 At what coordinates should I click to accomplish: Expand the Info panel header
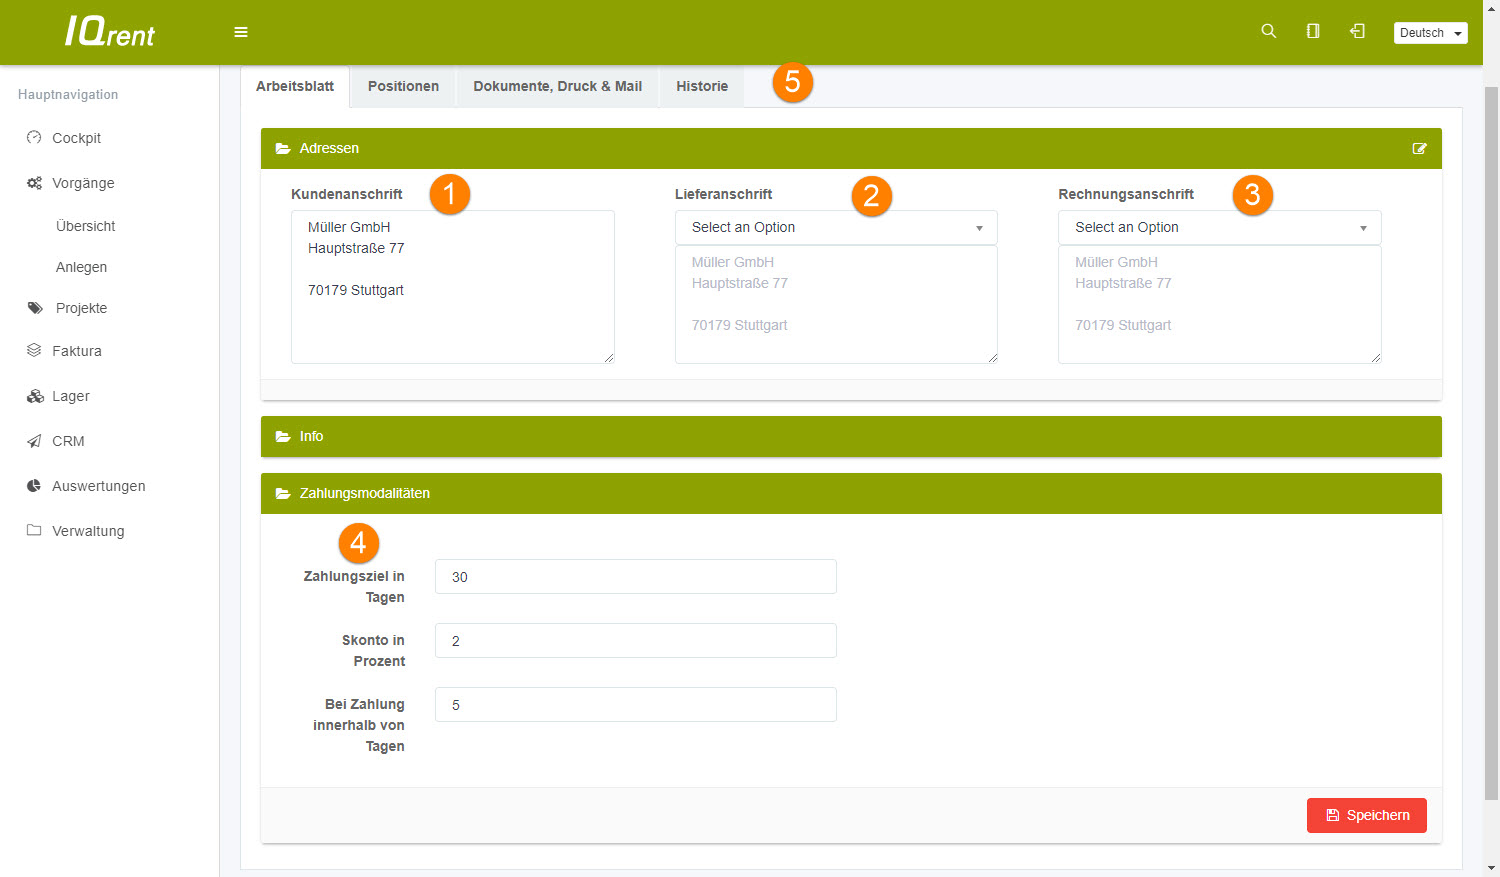pos(311,436)
